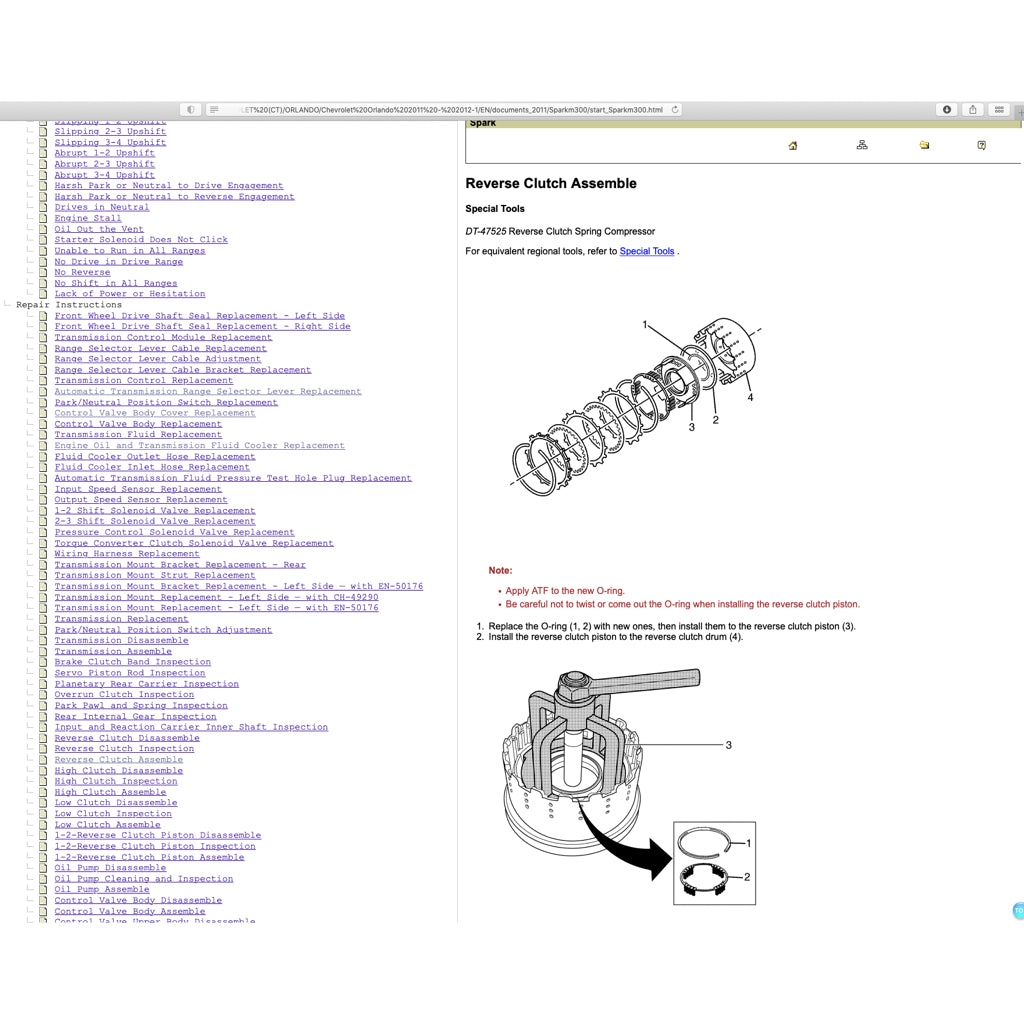The image size is (1024, 1024).
Task: Click the page icon beside Reverse Clutch Assemble
Action: (x=42, y=759)
